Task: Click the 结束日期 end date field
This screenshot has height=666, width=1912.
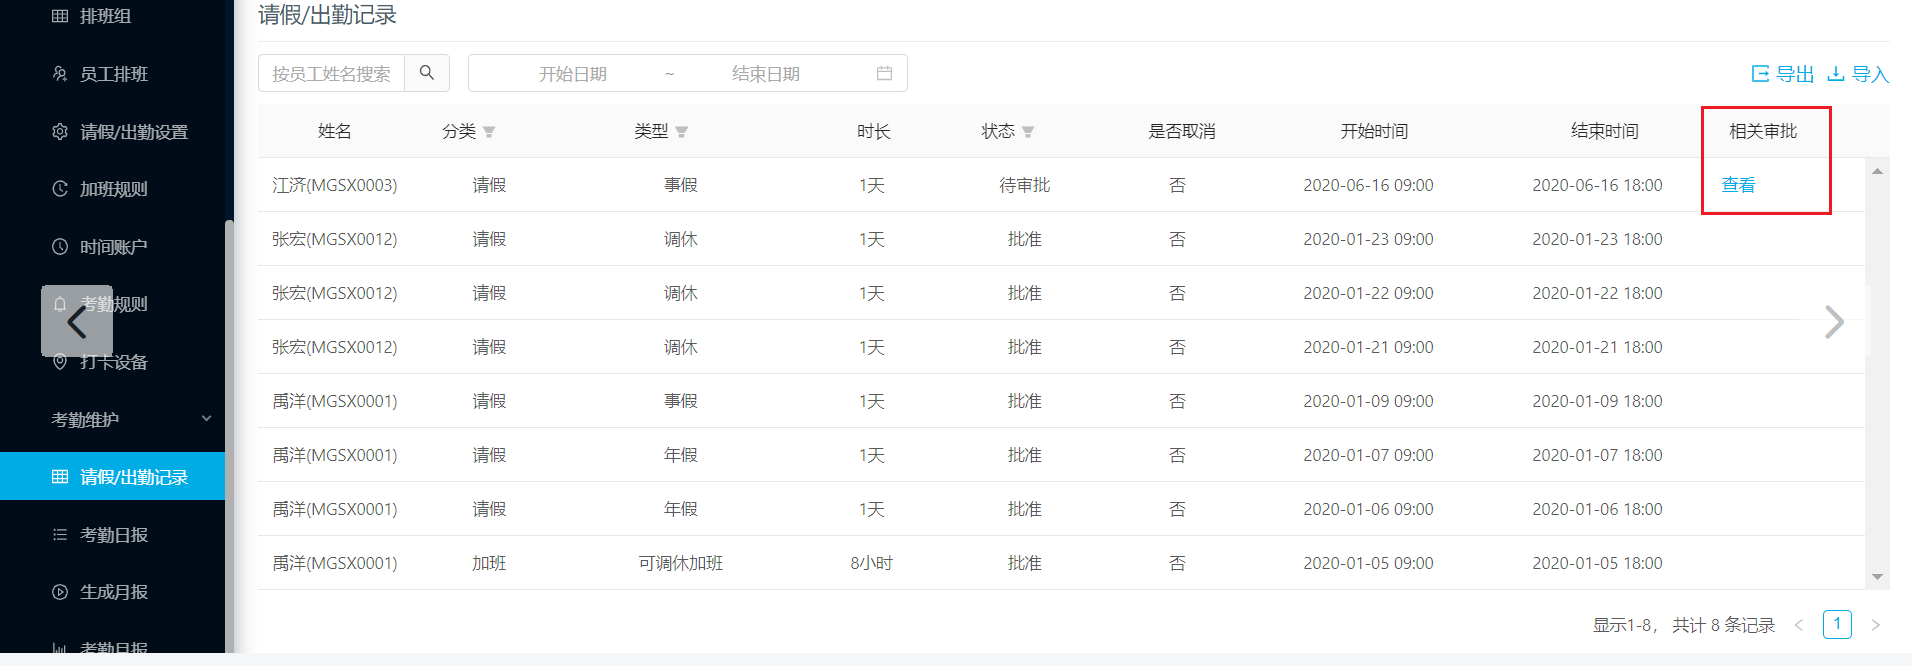Action: pyautogui.click(x=766, y=73)
